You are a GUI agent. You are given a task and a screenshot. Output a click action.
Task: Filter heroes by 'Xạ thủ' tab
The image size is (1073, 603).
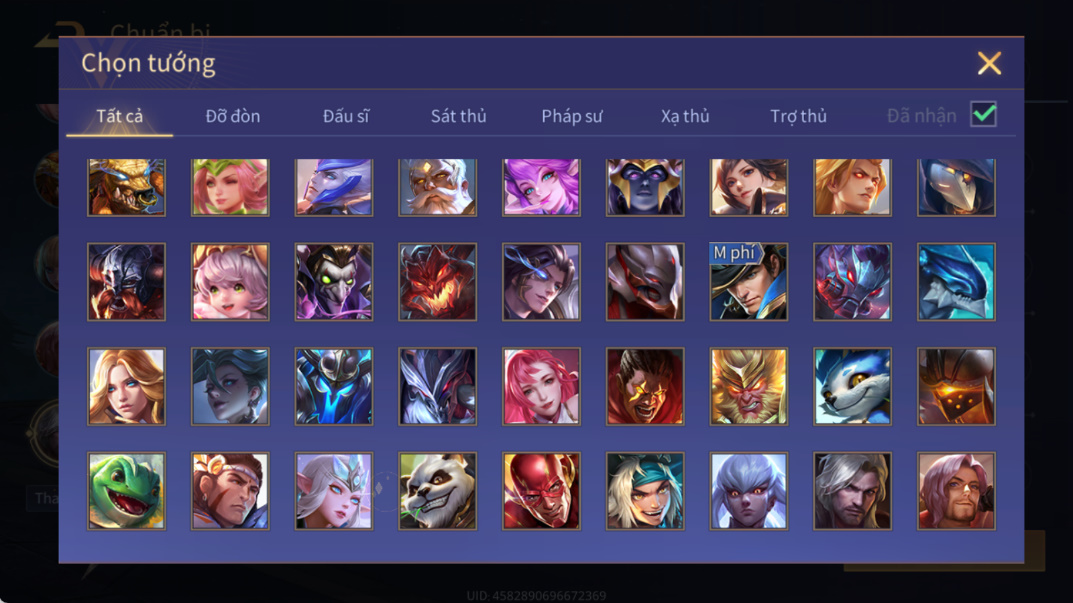[x=685, y=116]
